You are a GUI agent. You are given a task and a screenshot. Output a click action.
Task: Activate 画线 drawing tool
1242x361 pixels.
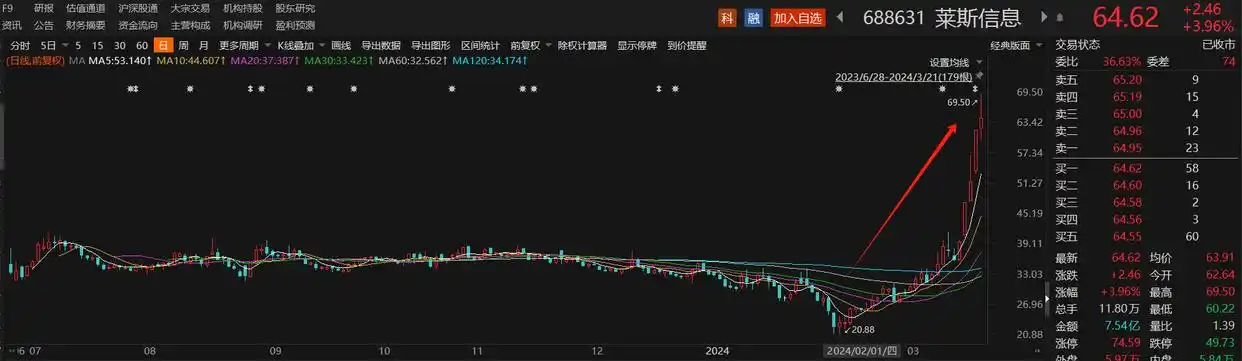tap(340, 46)
